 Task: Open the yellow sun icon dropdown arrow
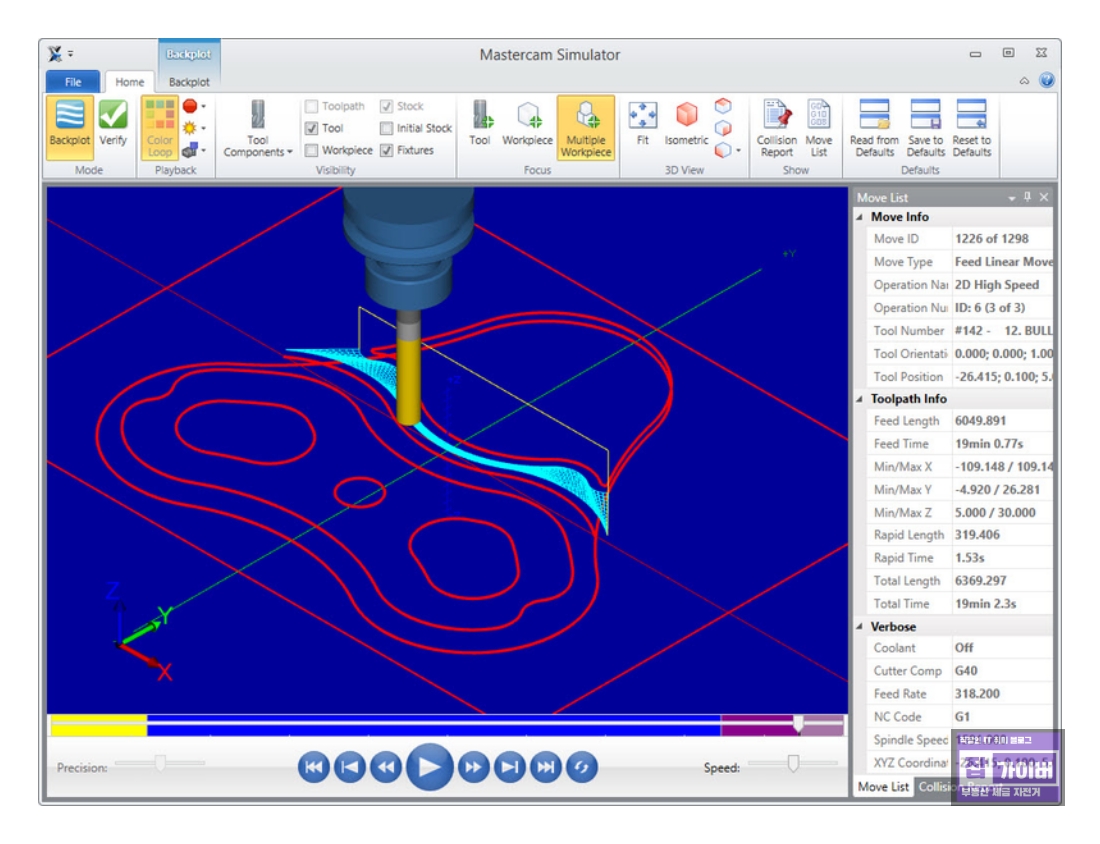(x=203, y=128)
